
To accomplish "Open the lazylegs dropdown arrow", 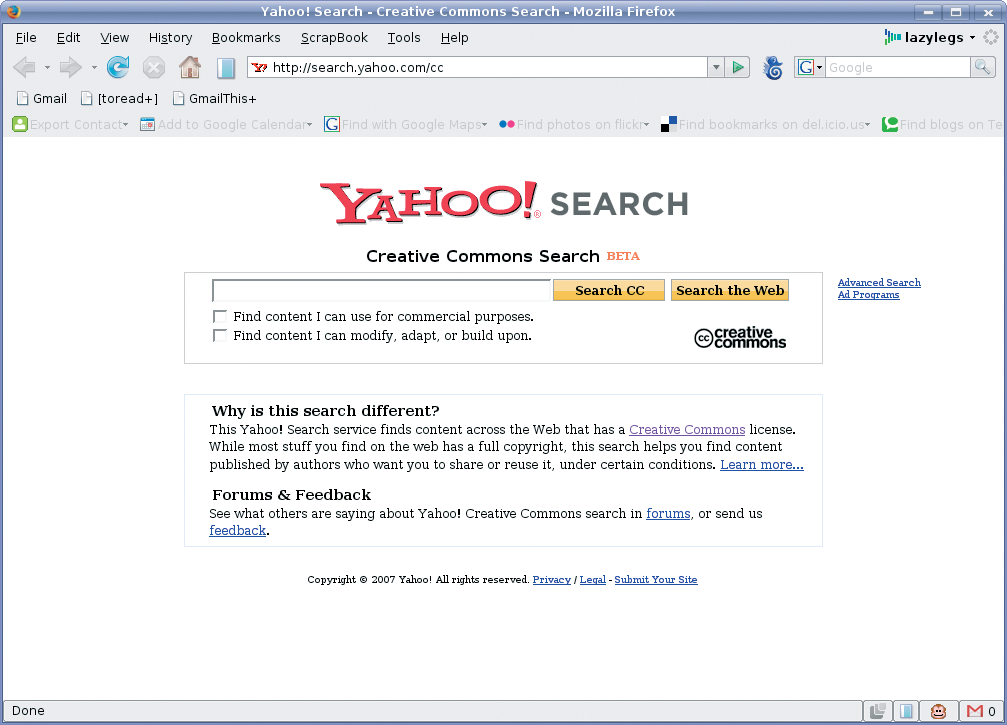I will 972,37.
